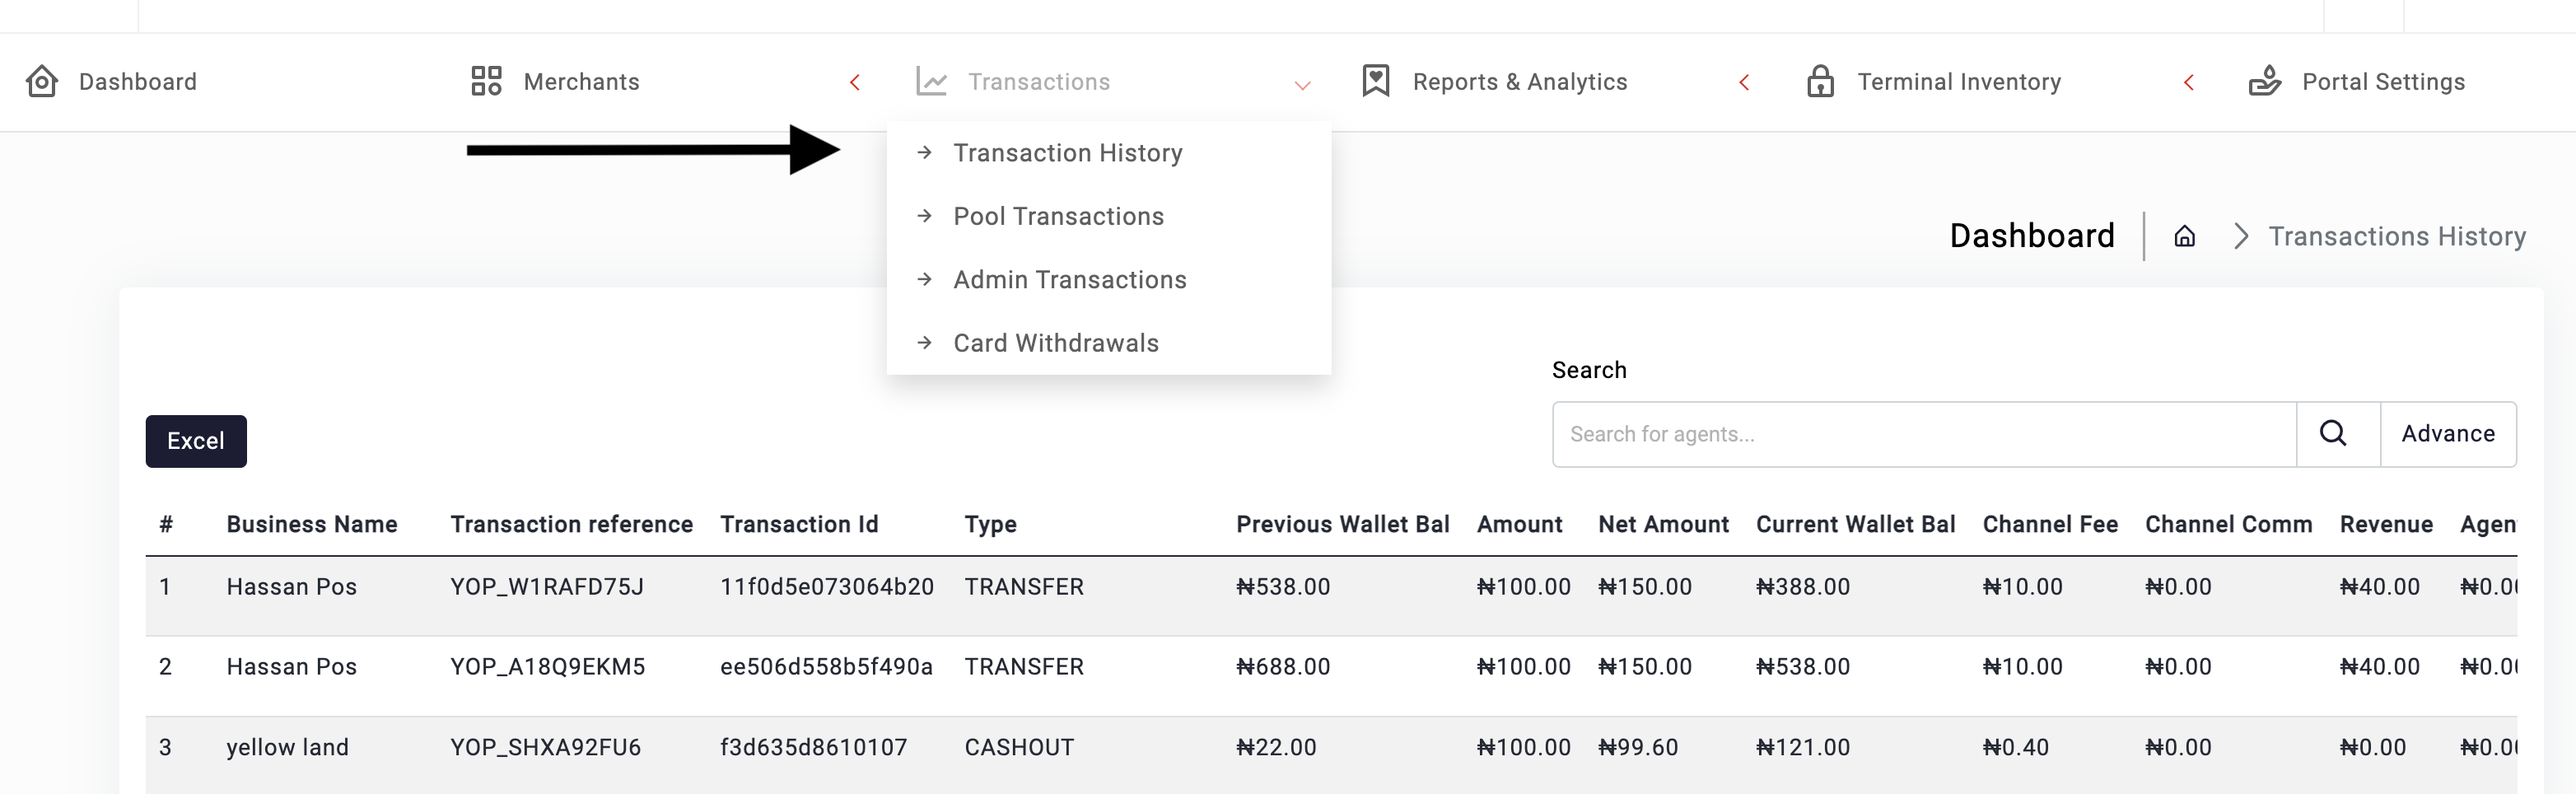Screen dimensions: 2576x794
Task: Open Card Withdrawals menu entry
Action: click(x=1055, y=343)
